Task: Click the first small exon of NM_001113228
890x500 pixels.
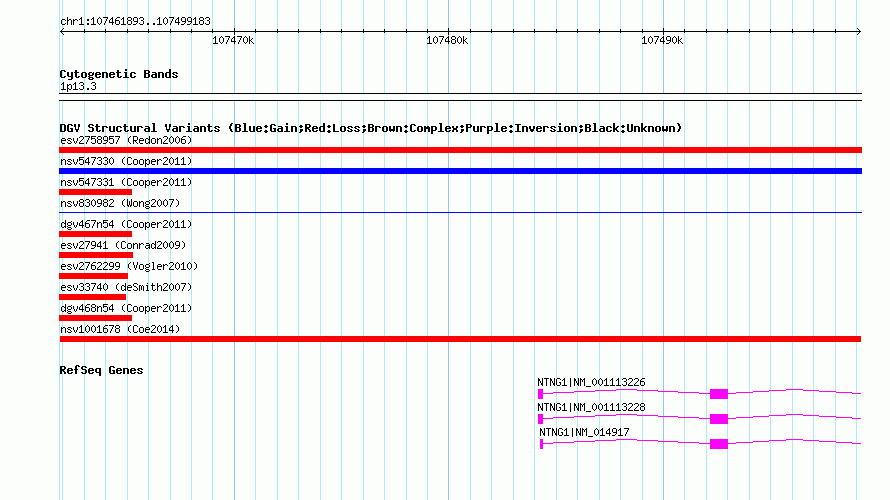Action: click(x=540, y=419)
